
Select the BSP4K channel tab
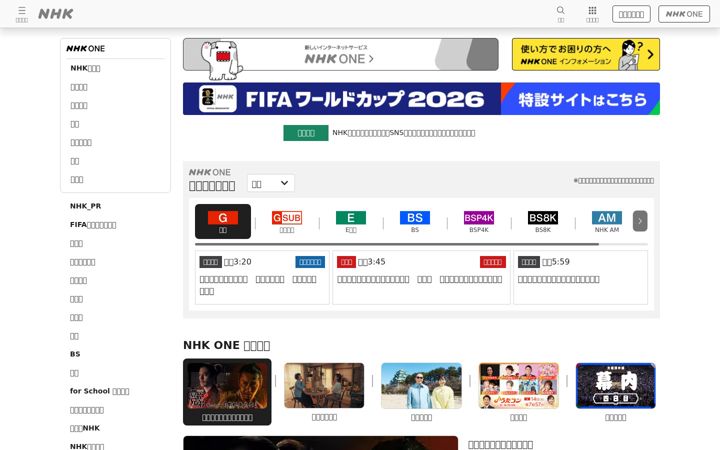479,221
